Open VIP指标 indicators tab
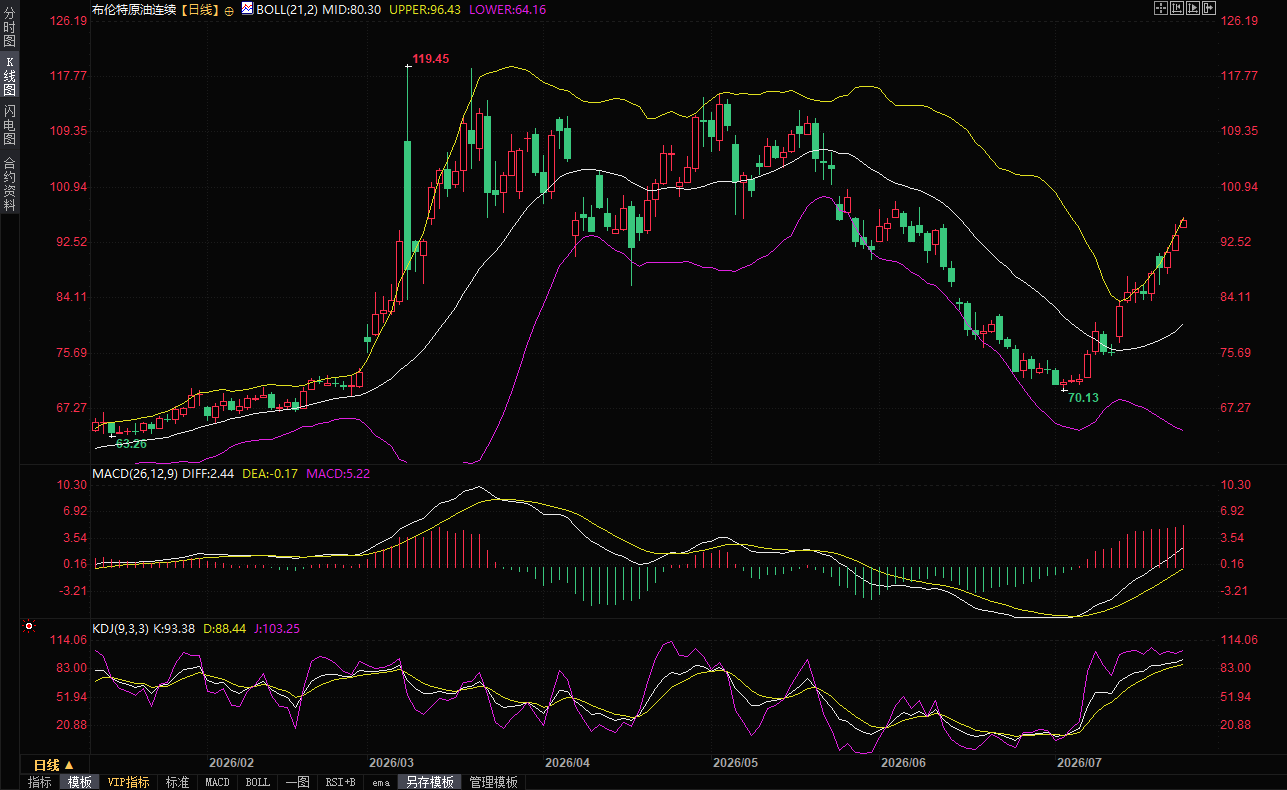The image size is (1287, 790). pyautogui.click(x=128, y=782)
